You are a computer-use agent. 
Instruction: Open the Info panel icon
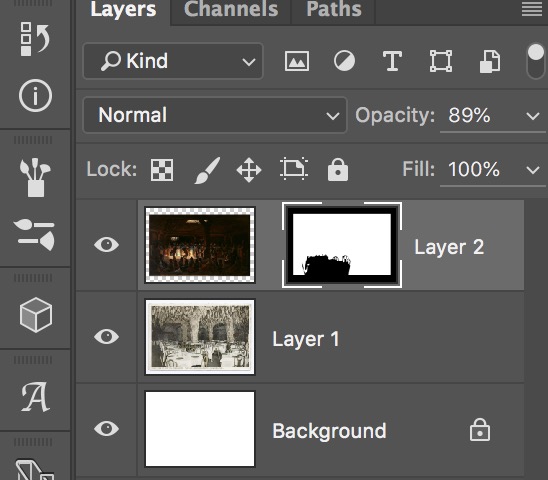(35, 95)
